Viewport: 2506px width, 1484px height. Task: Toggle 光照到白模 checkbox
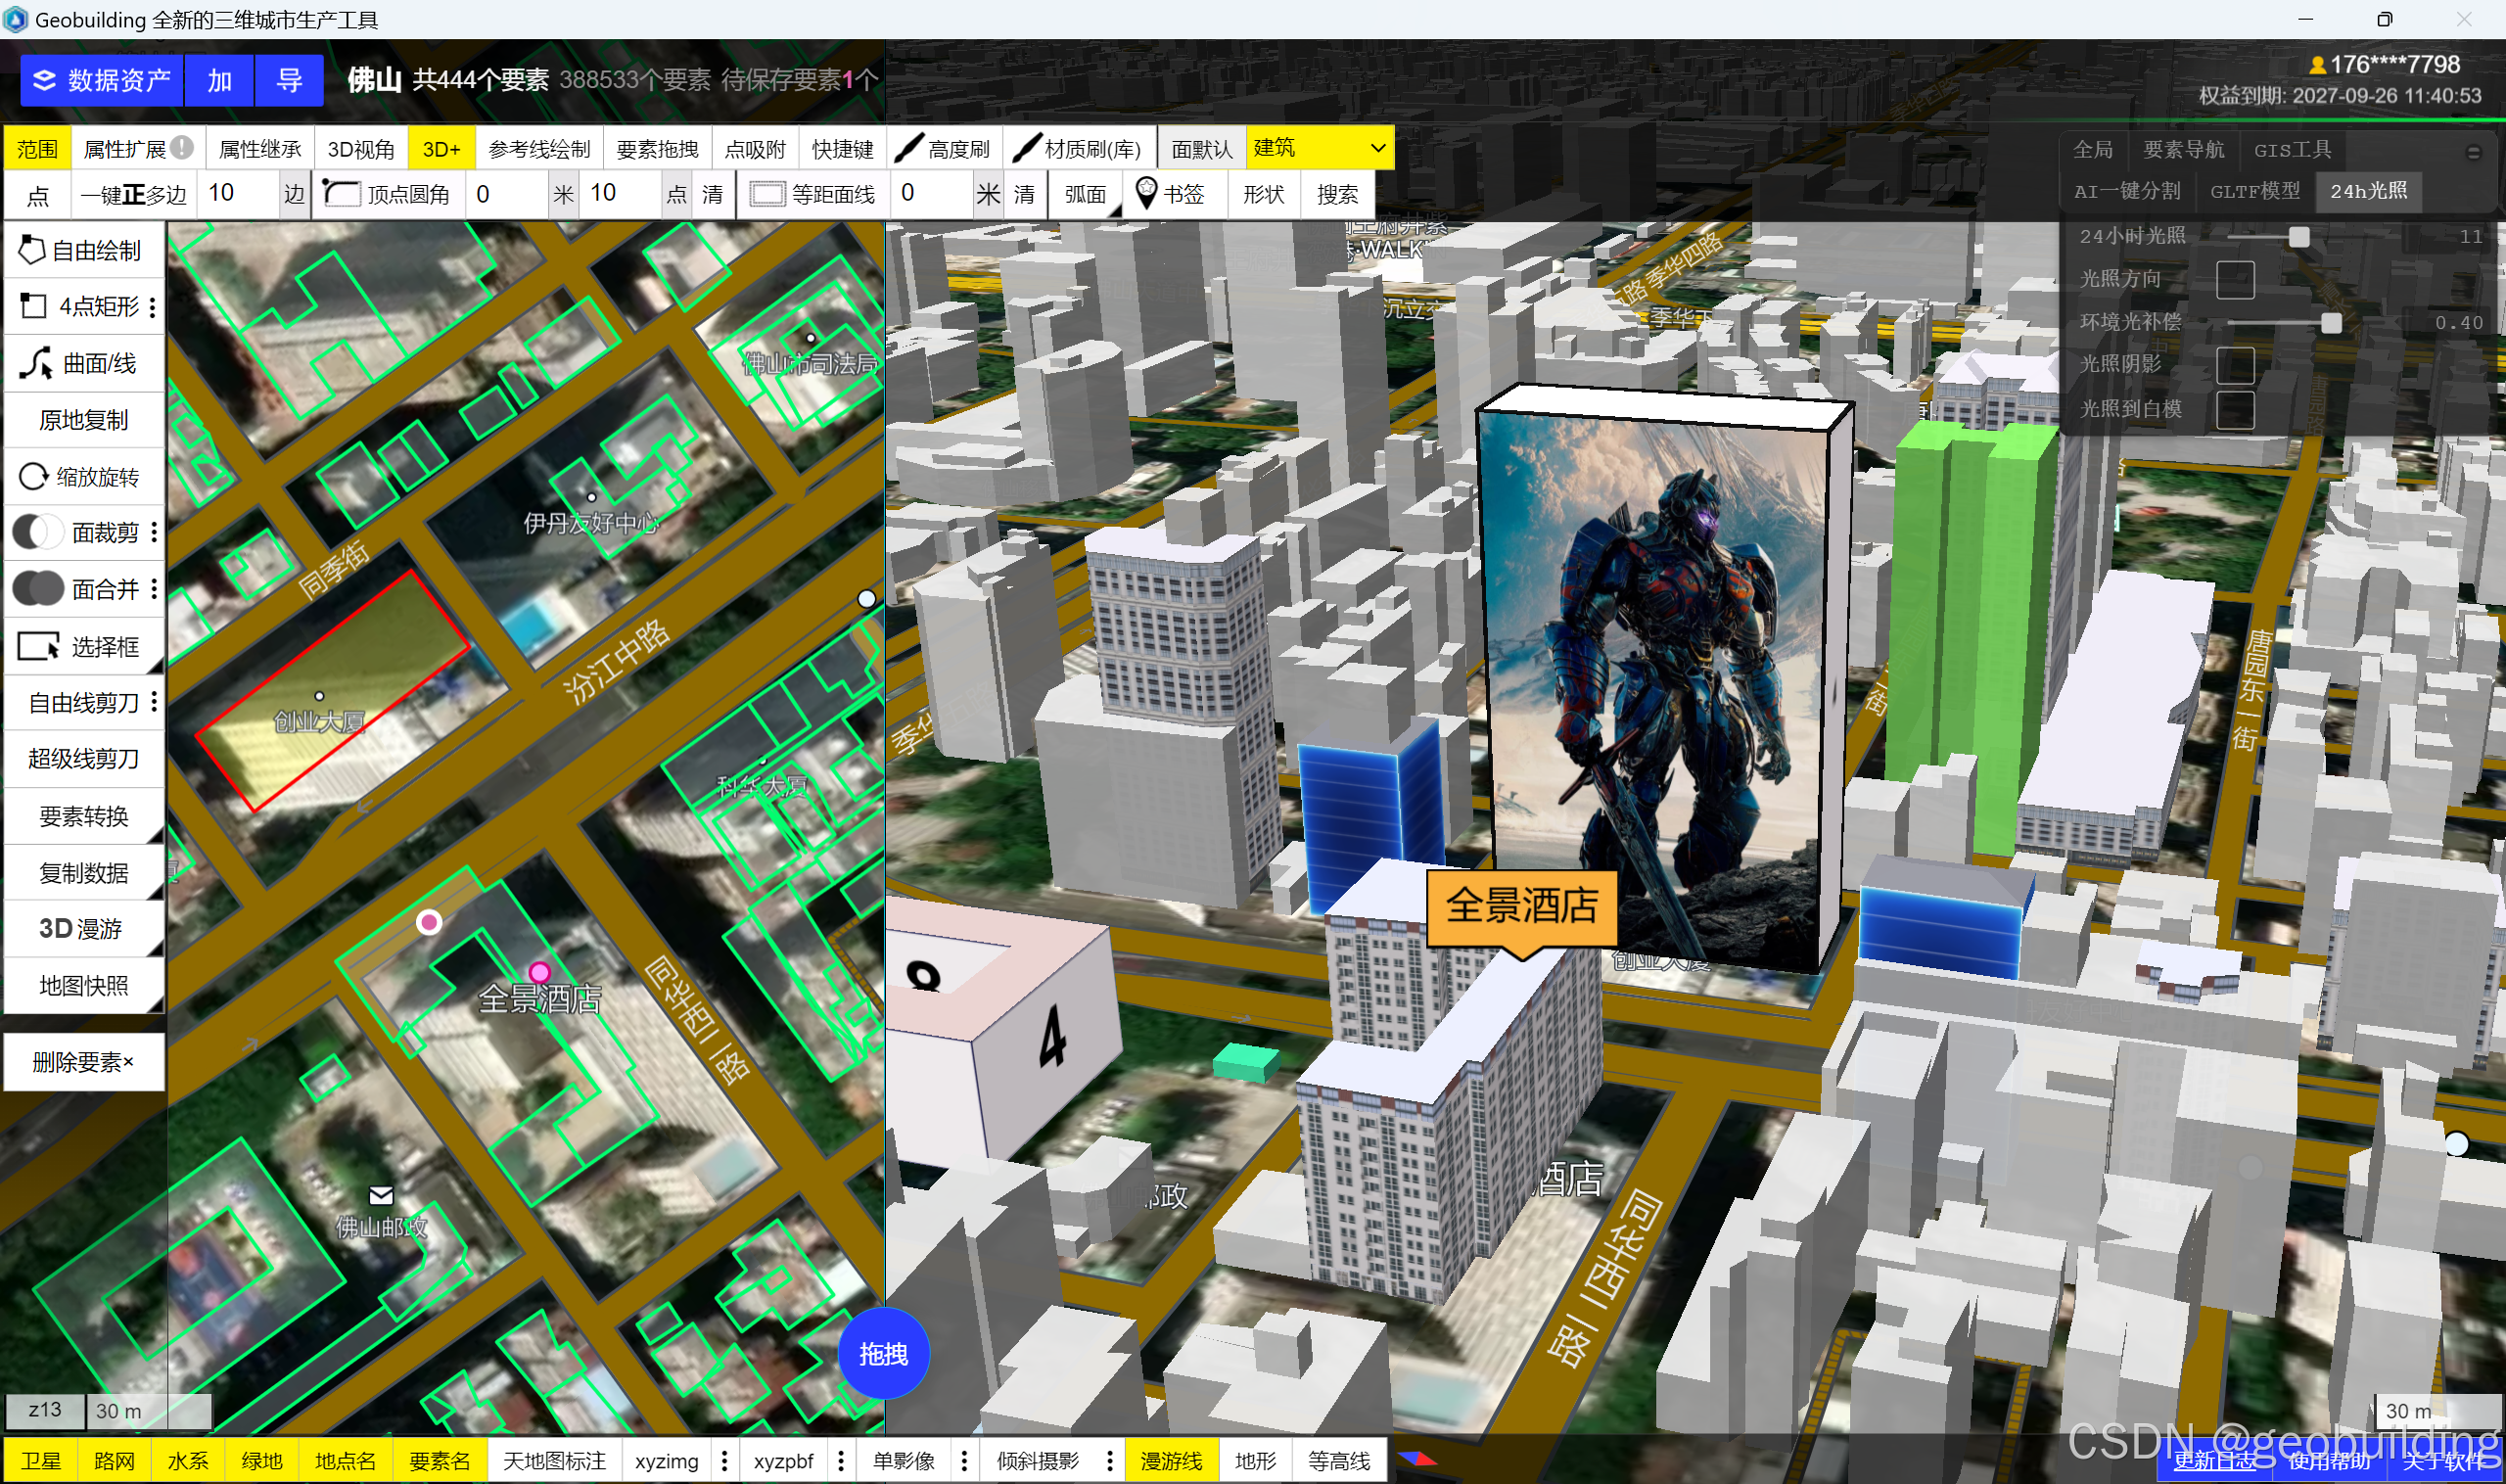coord(2234,410)
